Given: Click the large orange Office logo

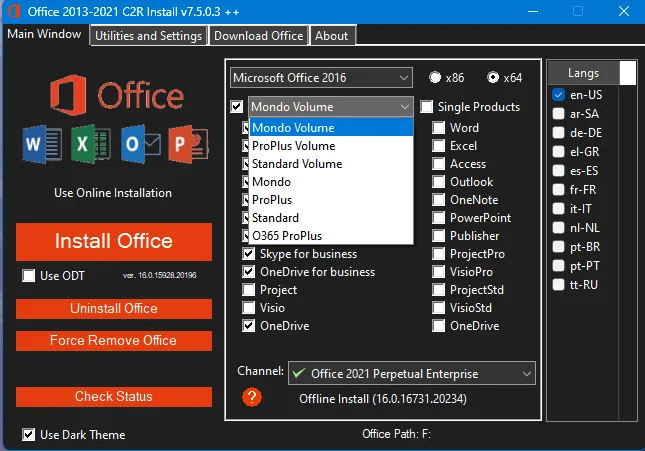Looking at the screenshot, I should point(117,95).
